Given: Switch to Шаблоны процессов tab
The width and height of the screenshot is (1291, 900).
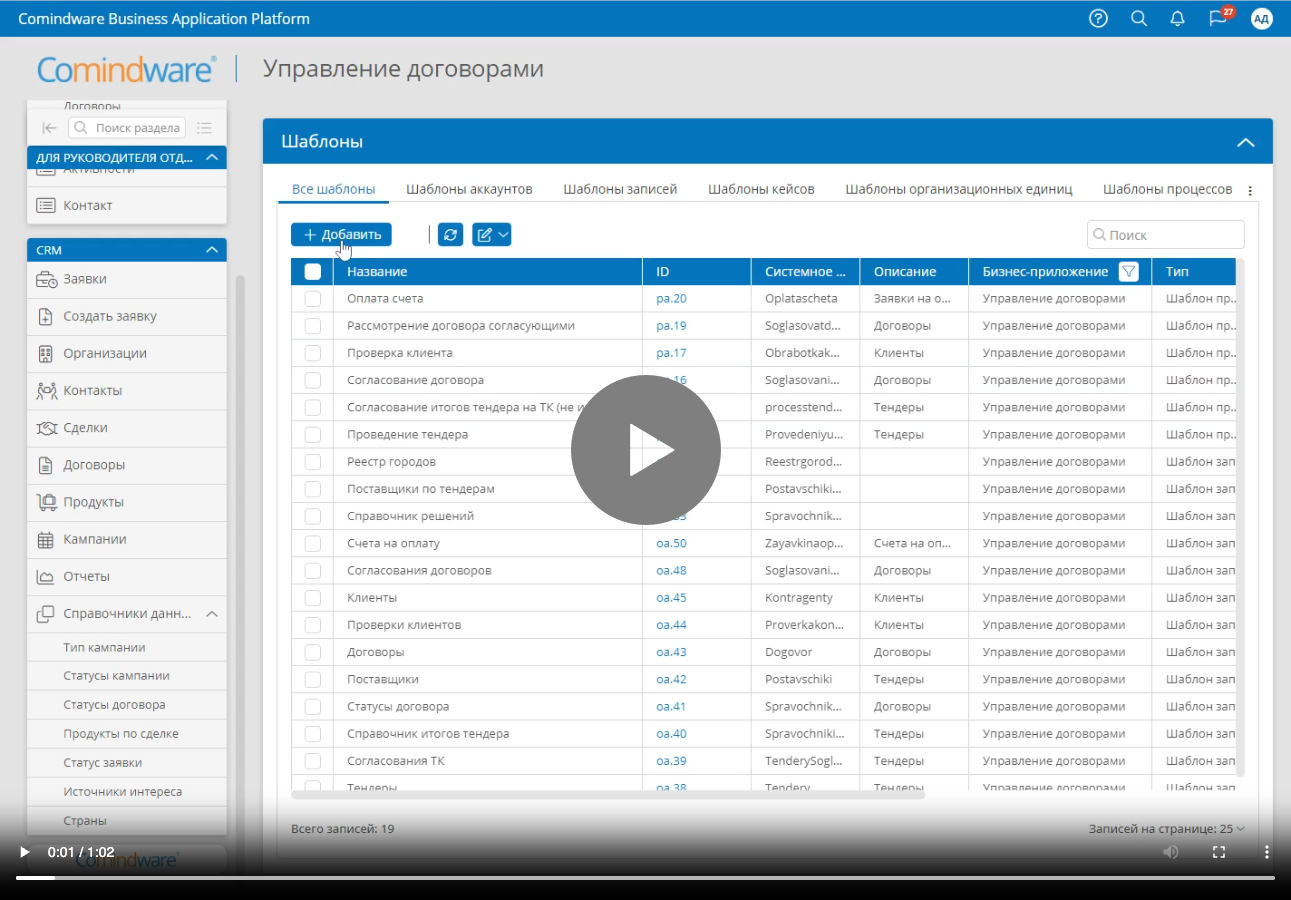Looking at the screenshot, I should click(1167, 189).
